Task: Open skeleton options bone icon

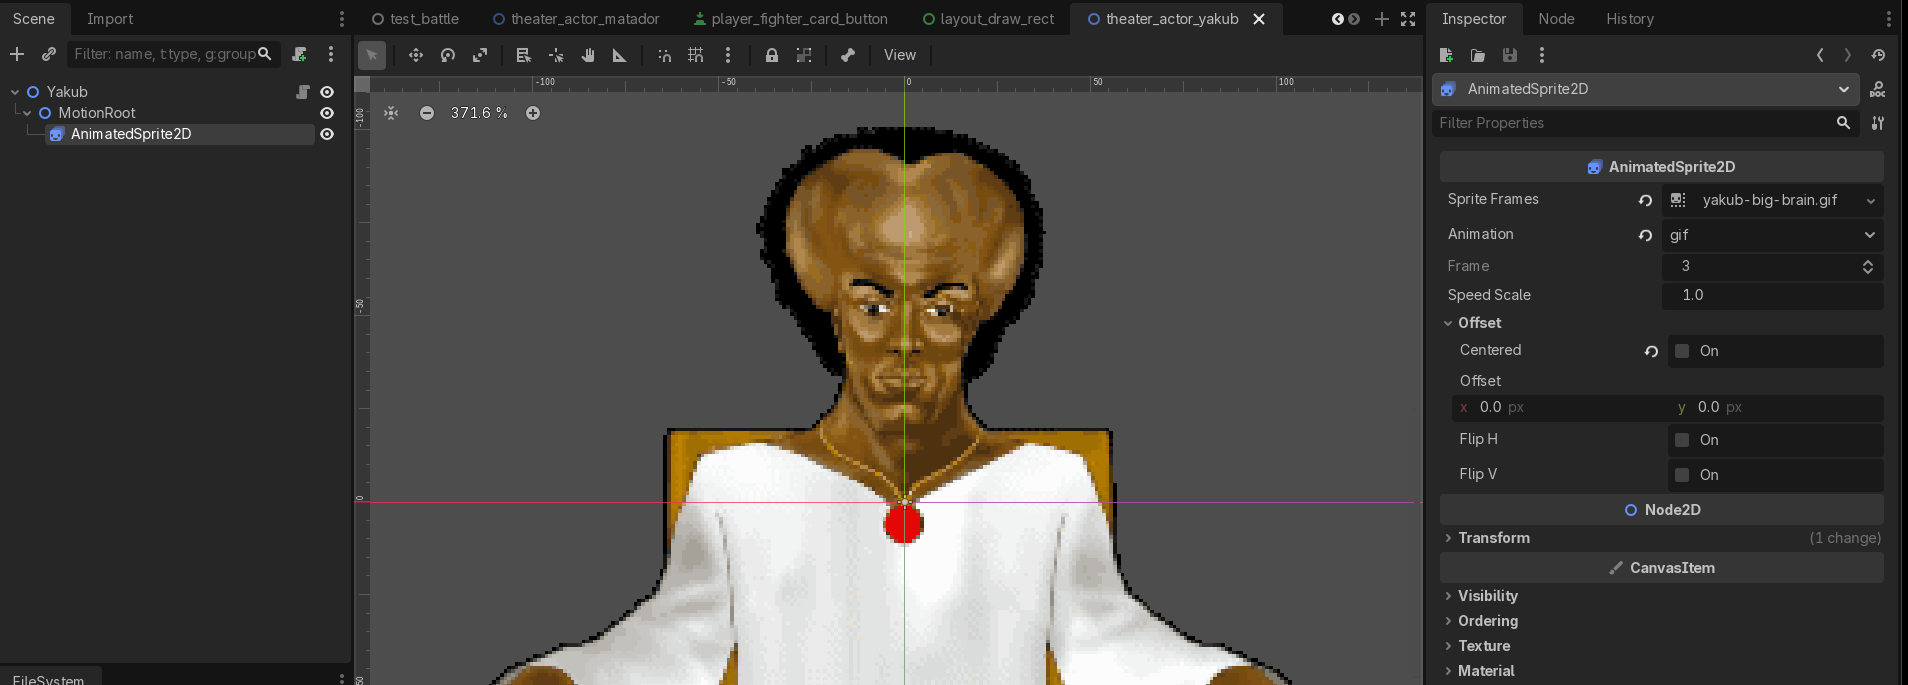Action: [848, 55]
